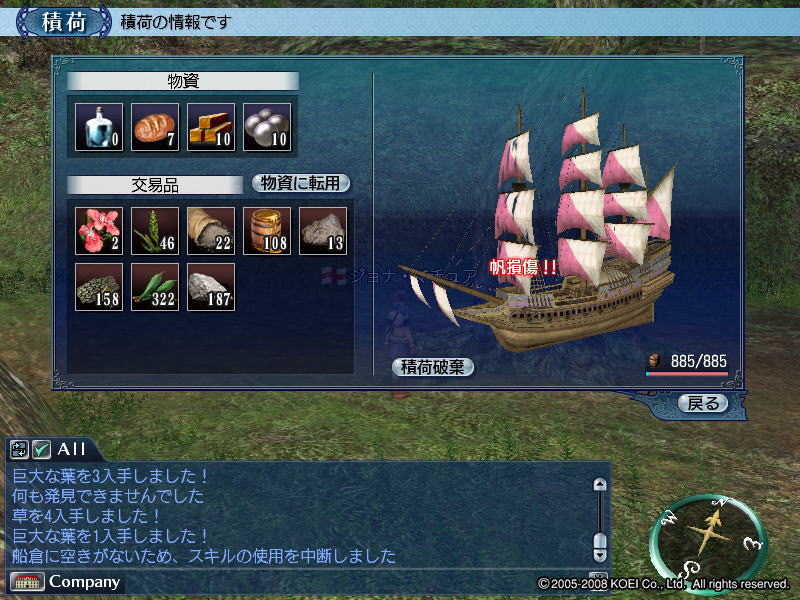Click the gray ore item showing 13
800x600 pixels.
[x=323, y=231]
